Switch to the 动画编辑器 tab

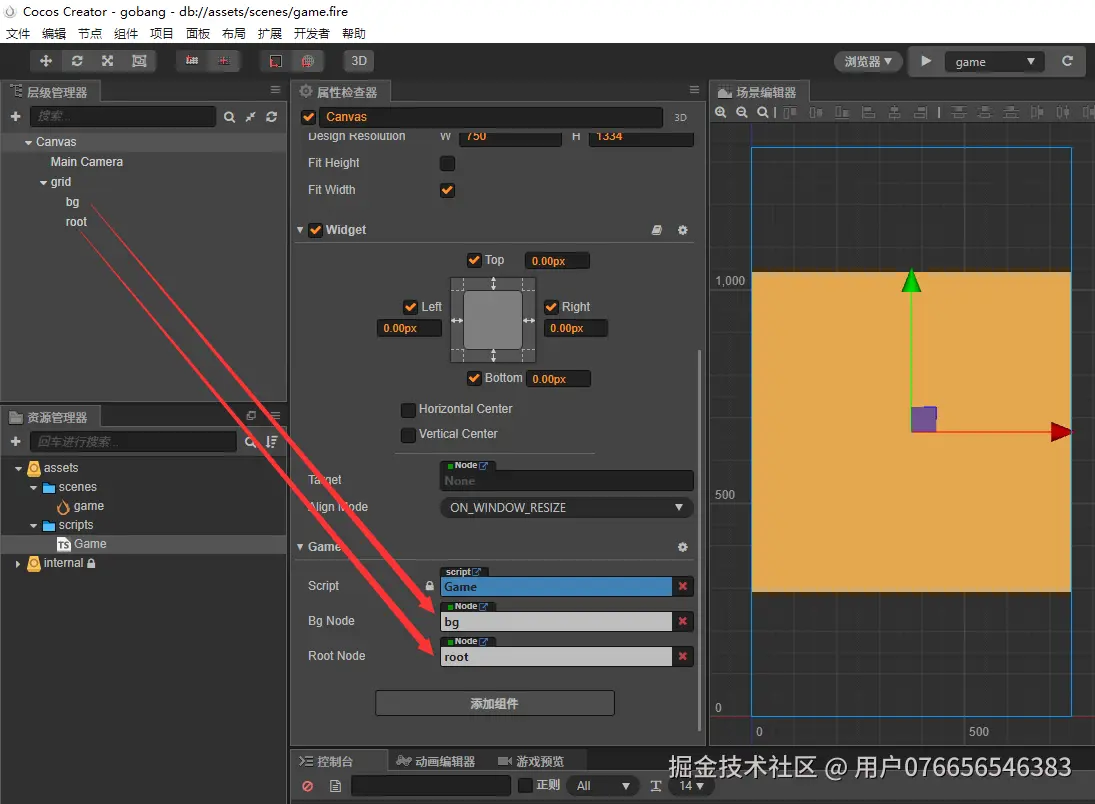tap(436, 761)
